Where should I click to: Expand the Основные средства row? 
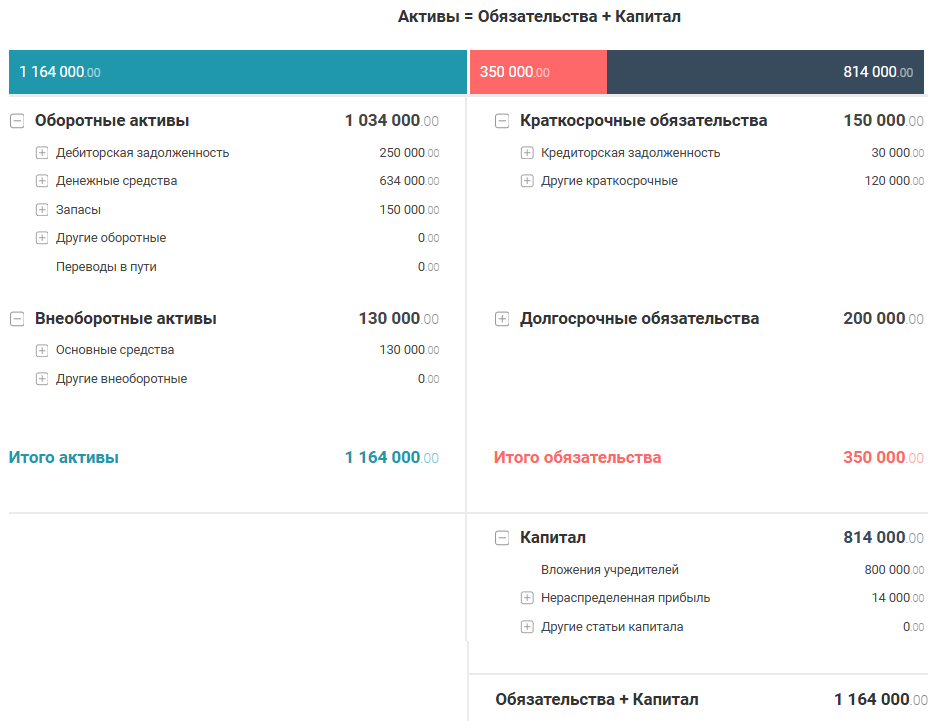coord(42,350)
